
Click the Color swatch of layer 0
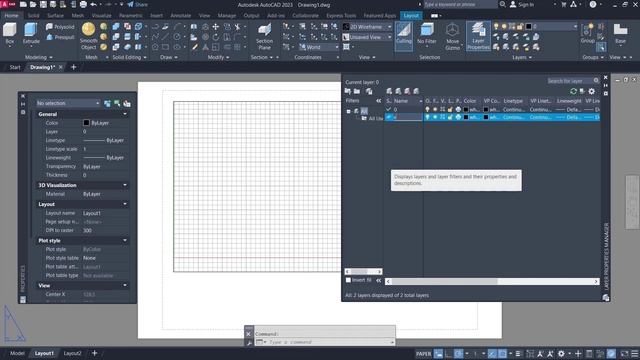point(466,109)
